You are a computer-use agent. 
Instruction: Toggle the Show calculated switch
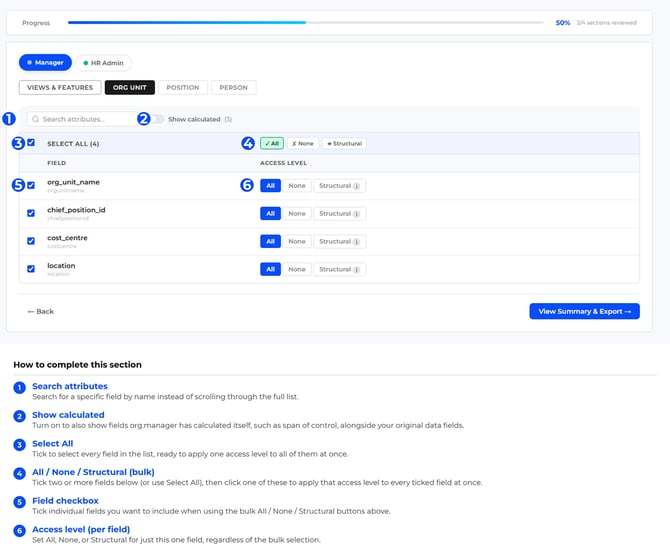click(158, 119)
